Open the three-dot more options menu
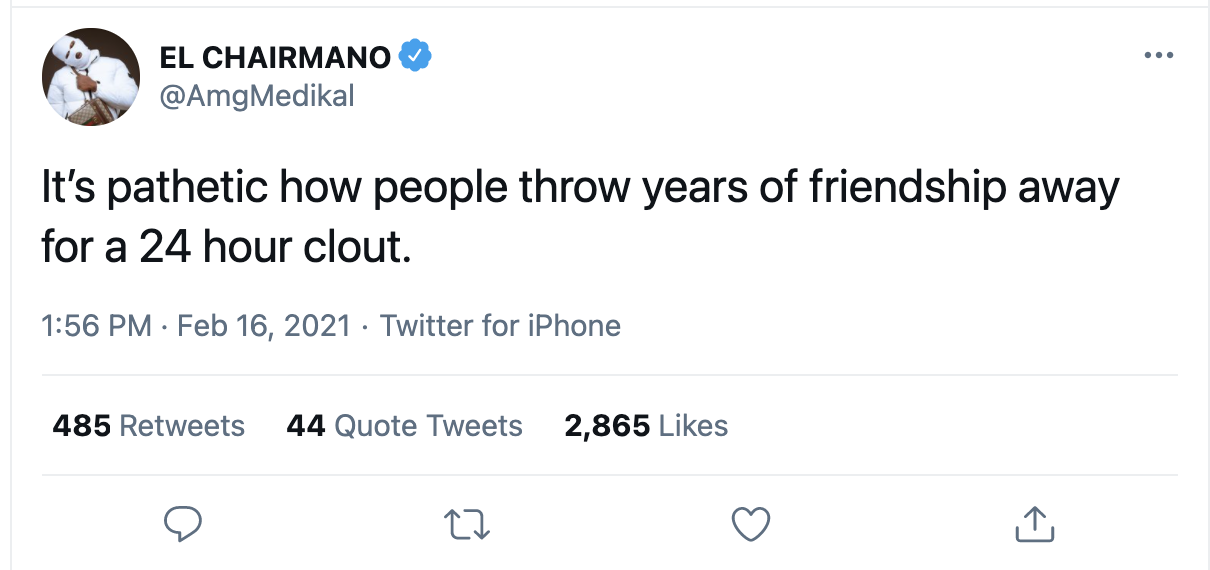The height and width of the screenshot is (570, 1210). coord(1158,56)
